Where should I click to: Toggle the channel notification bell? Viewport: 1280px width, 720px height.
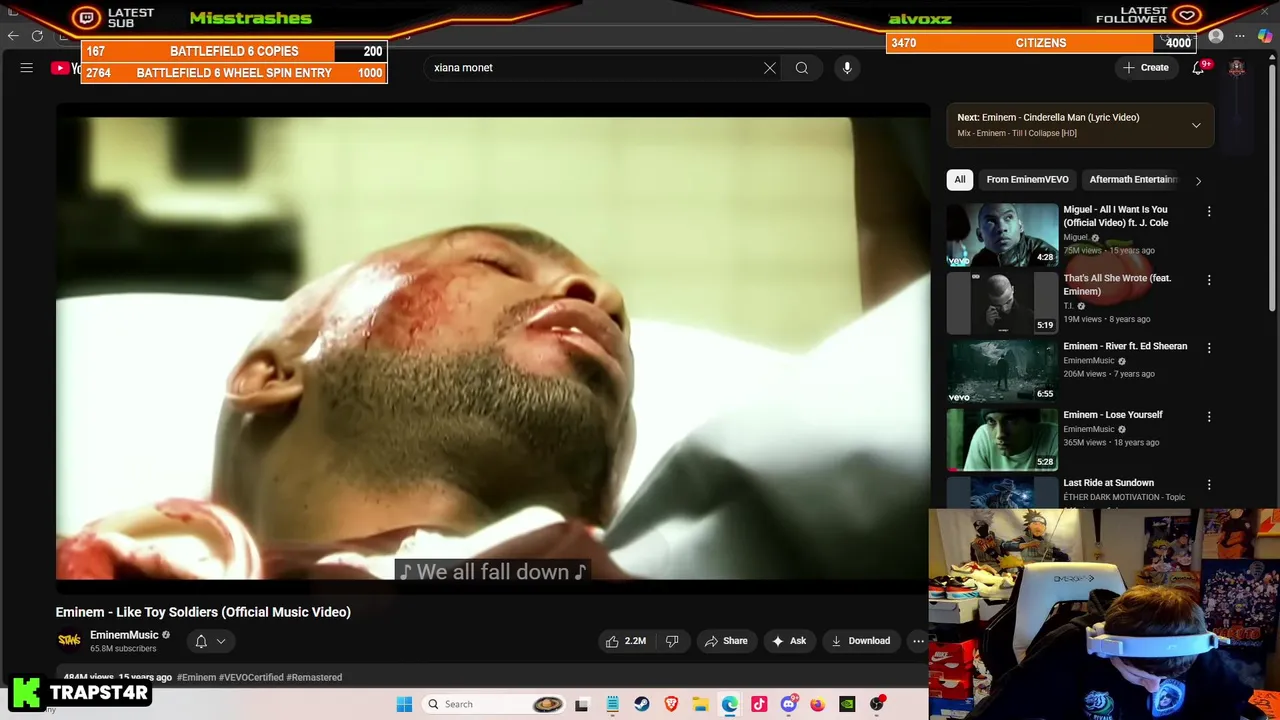201,641
